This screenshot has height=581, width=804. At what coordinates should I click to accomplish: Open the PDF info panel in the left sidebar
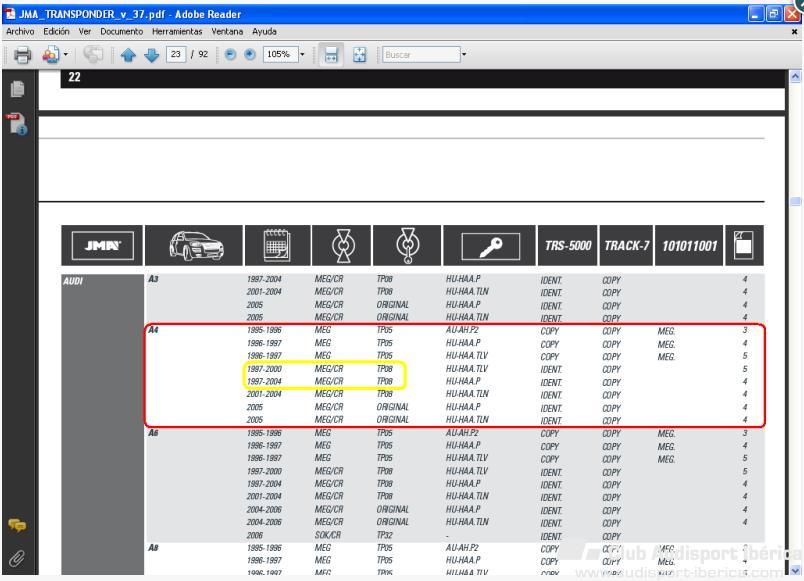[x=17, y=124]
